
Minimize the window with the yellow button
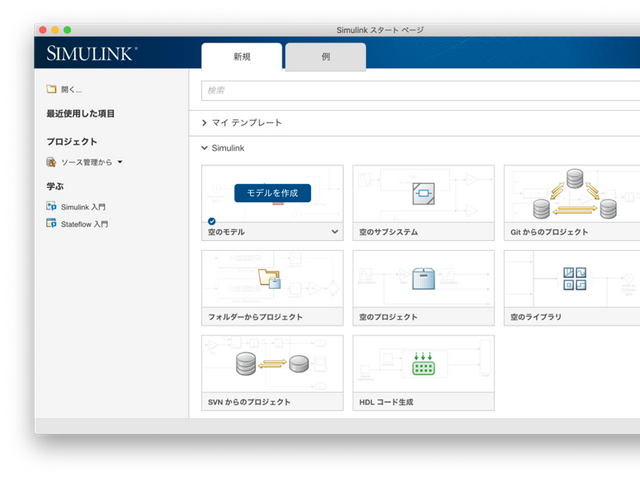point(55,30)
